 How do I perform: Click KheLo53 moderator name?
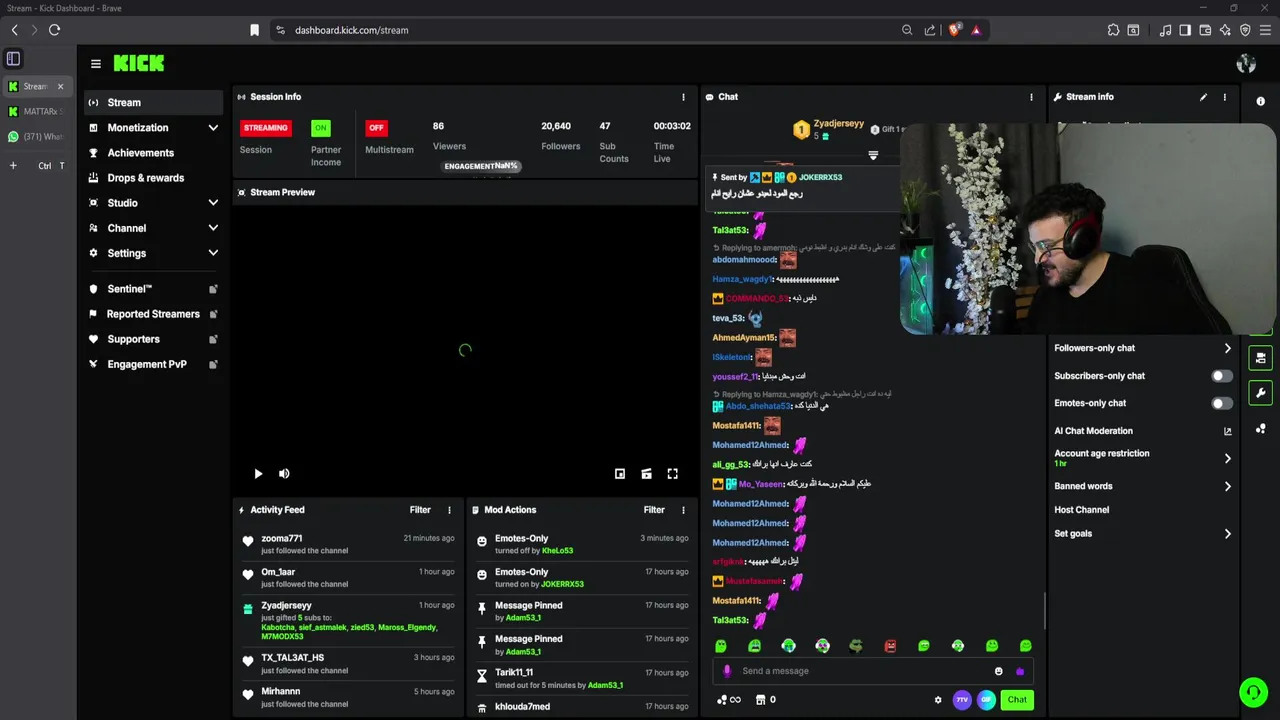pos(557,551)
